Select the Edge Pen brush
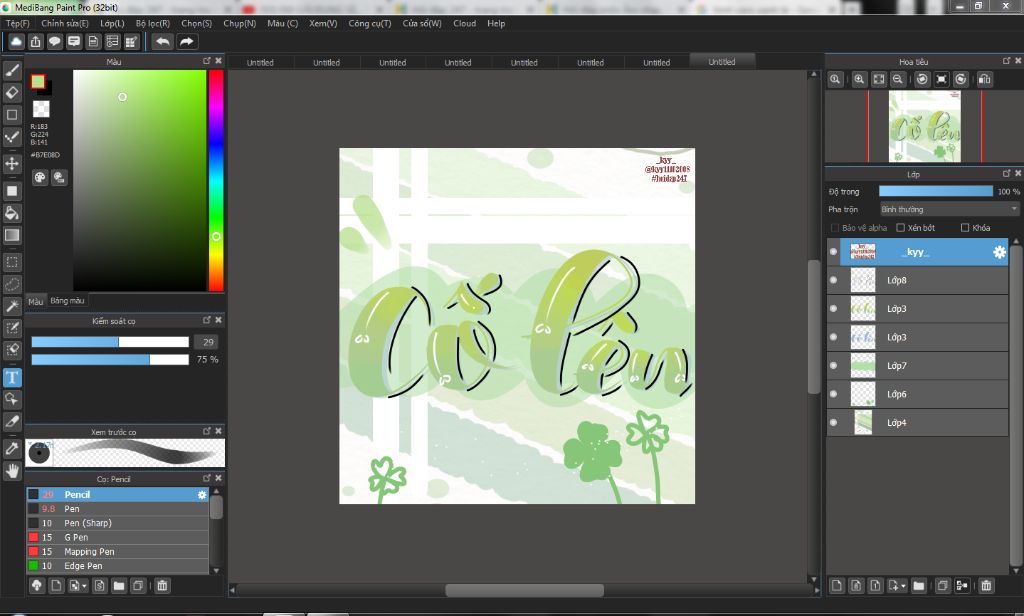The image size is (1024, 616). click(x=118, y=566)
